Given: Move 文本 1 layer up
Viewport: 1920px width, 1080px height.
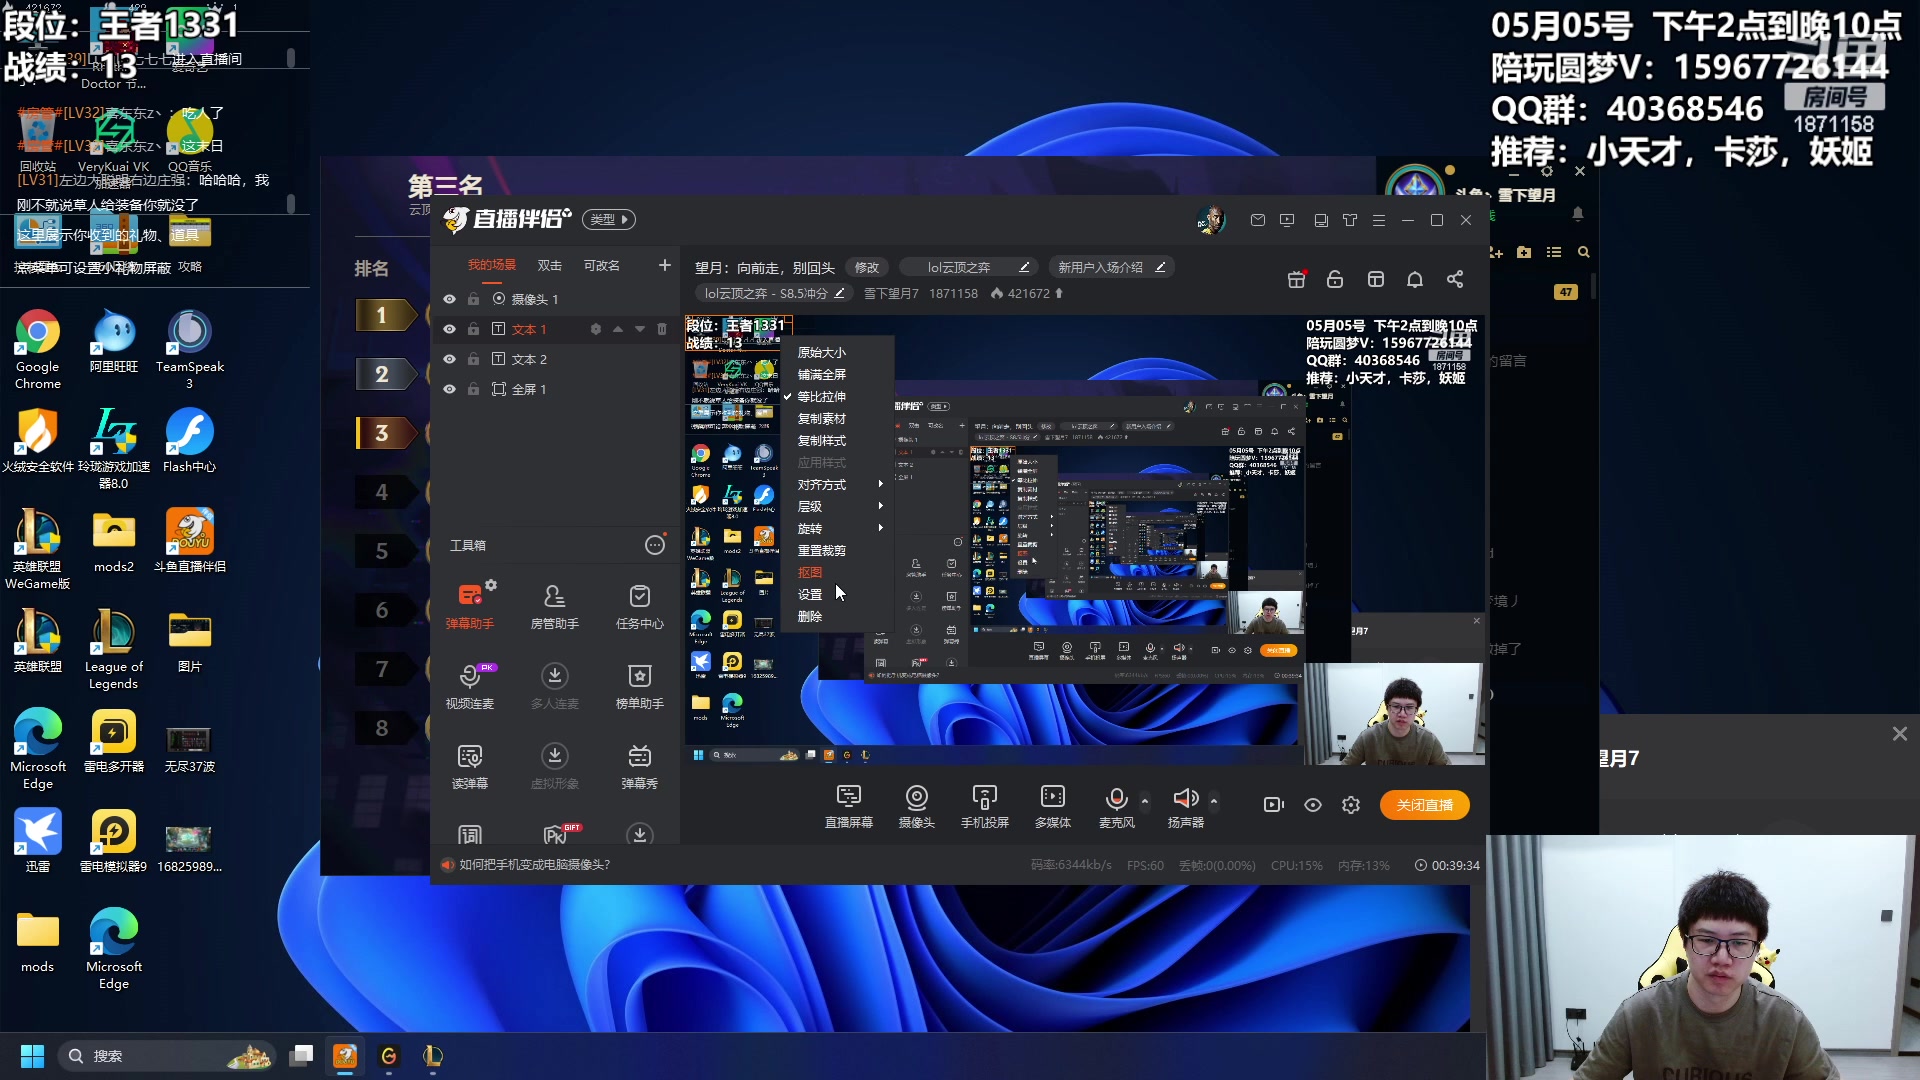Looking at the screenshot, I should [618, 329].
